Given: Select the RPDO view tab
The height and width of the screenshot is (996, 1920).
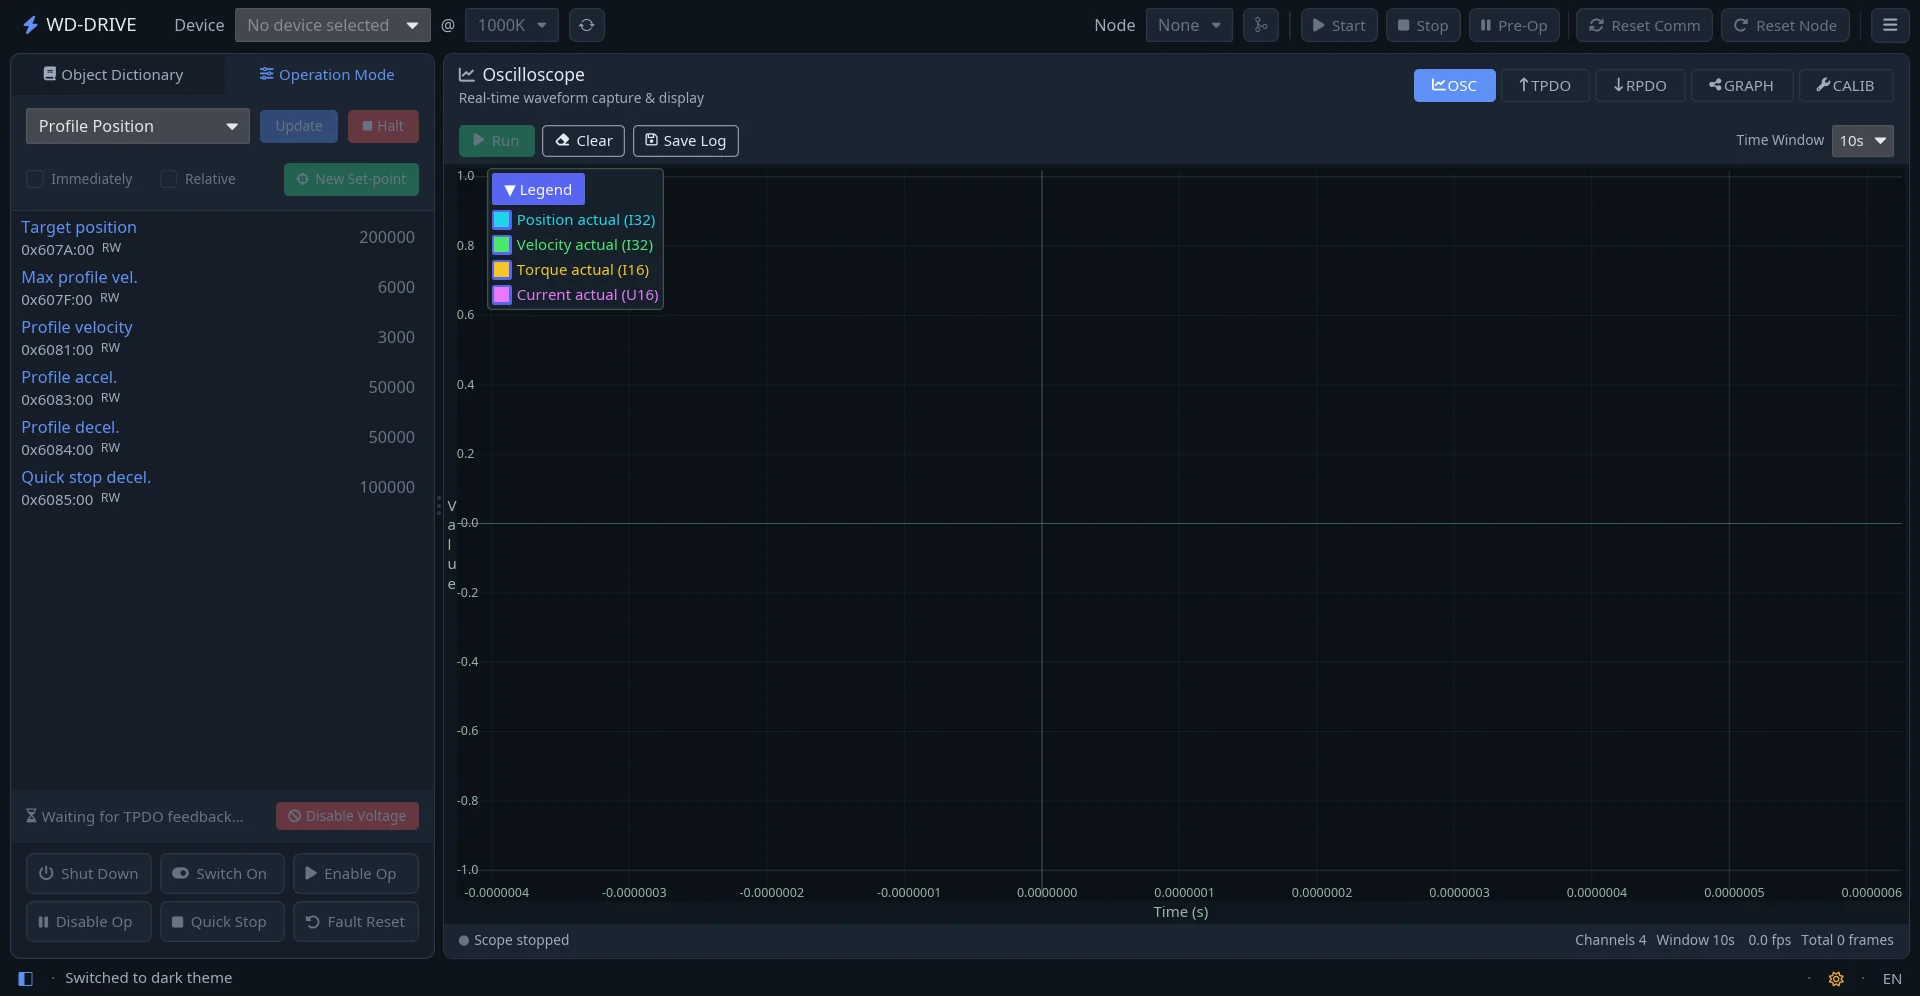Looking at the screenshot, I should [1640, 85].
